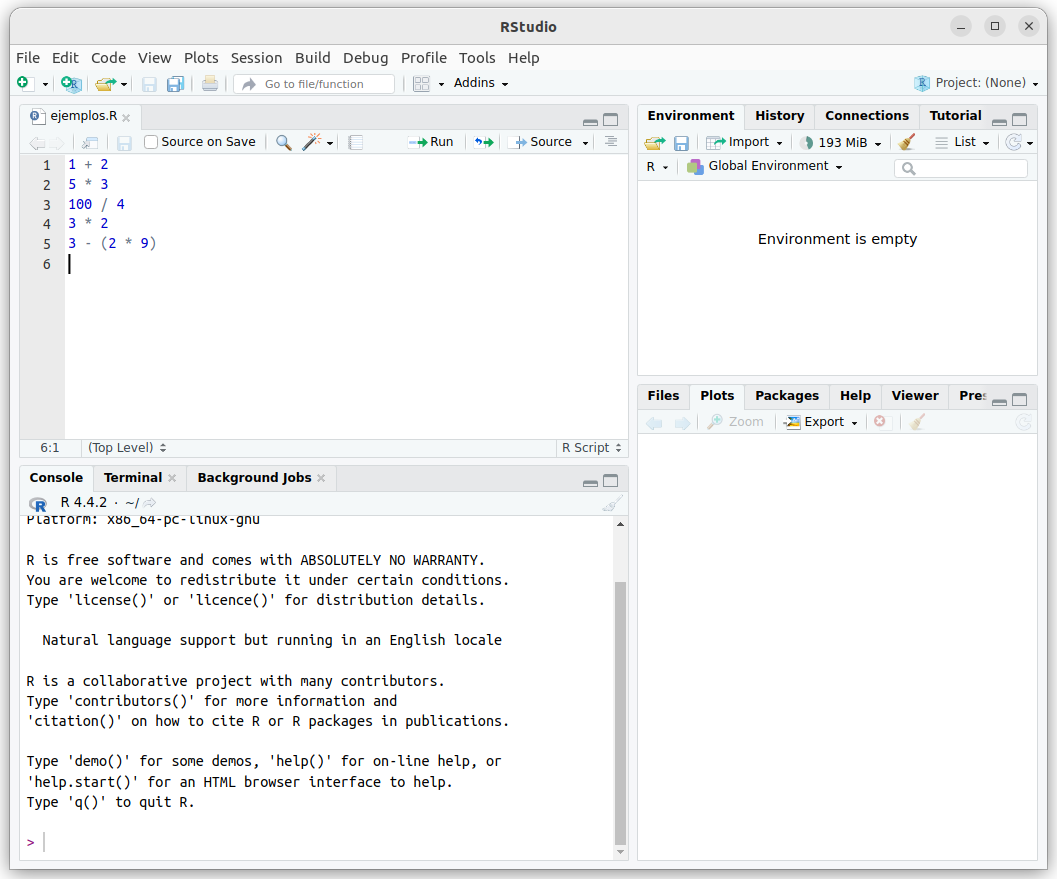Clear environment objects with broom
The width and height of the screenshot is (1057, 879).
pos(907,142)
